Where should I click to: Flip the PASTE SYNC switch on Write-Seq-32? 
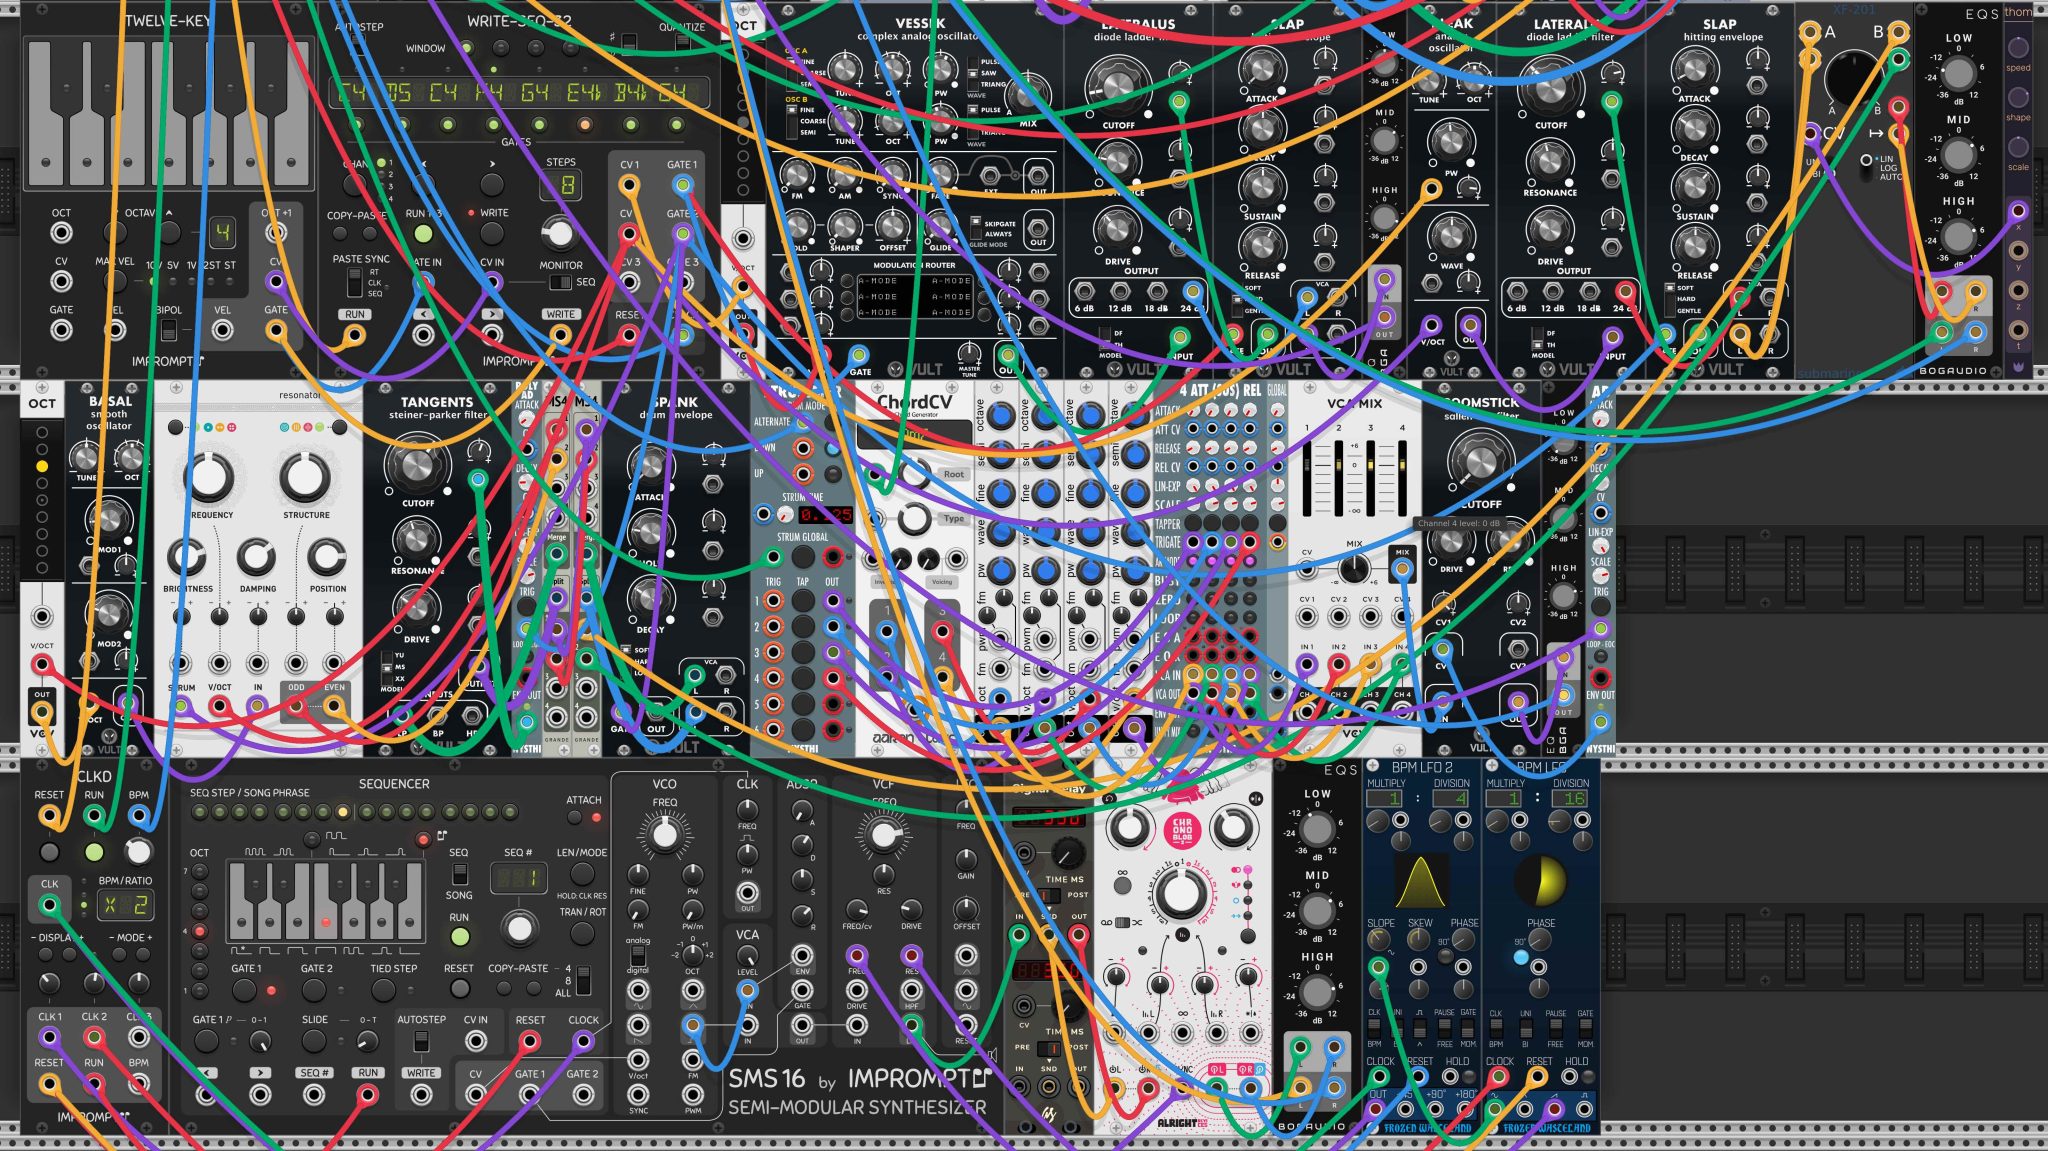(x=353, y=282)
